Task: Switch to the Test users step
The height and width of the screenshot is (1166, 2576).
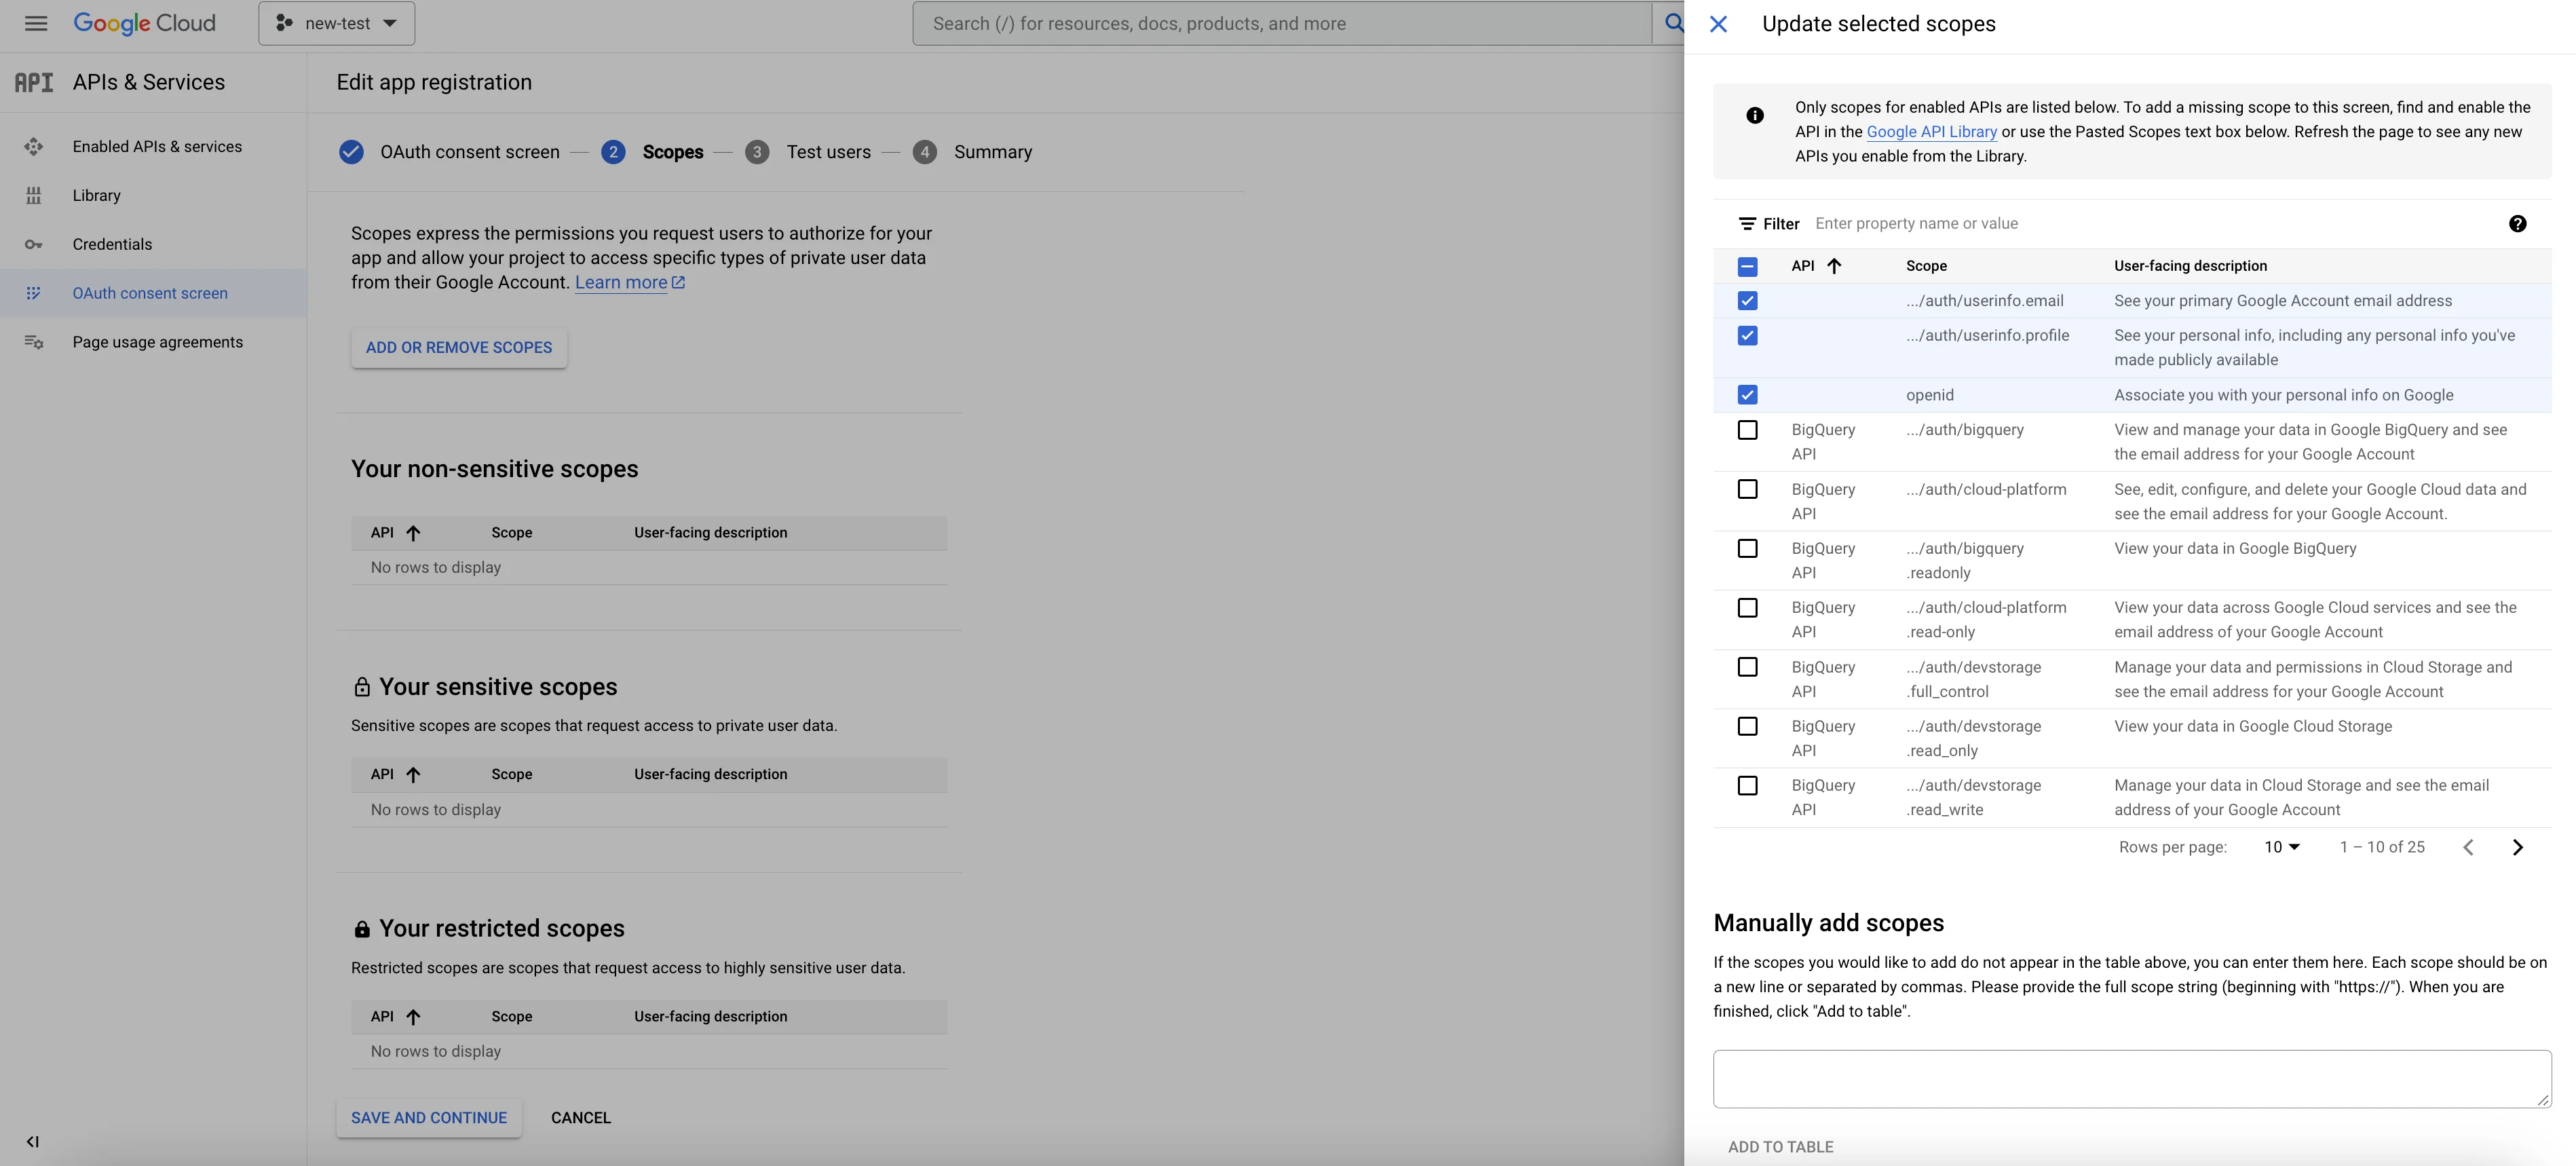Action: coord(828,152)
